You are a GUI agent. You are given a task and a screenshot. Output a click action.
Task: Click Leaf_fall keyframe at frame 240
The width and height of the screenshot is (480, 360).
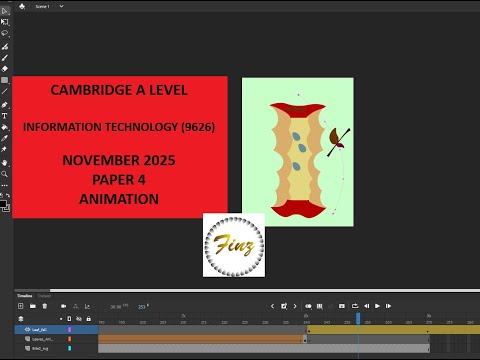click(x=309, y=330)
